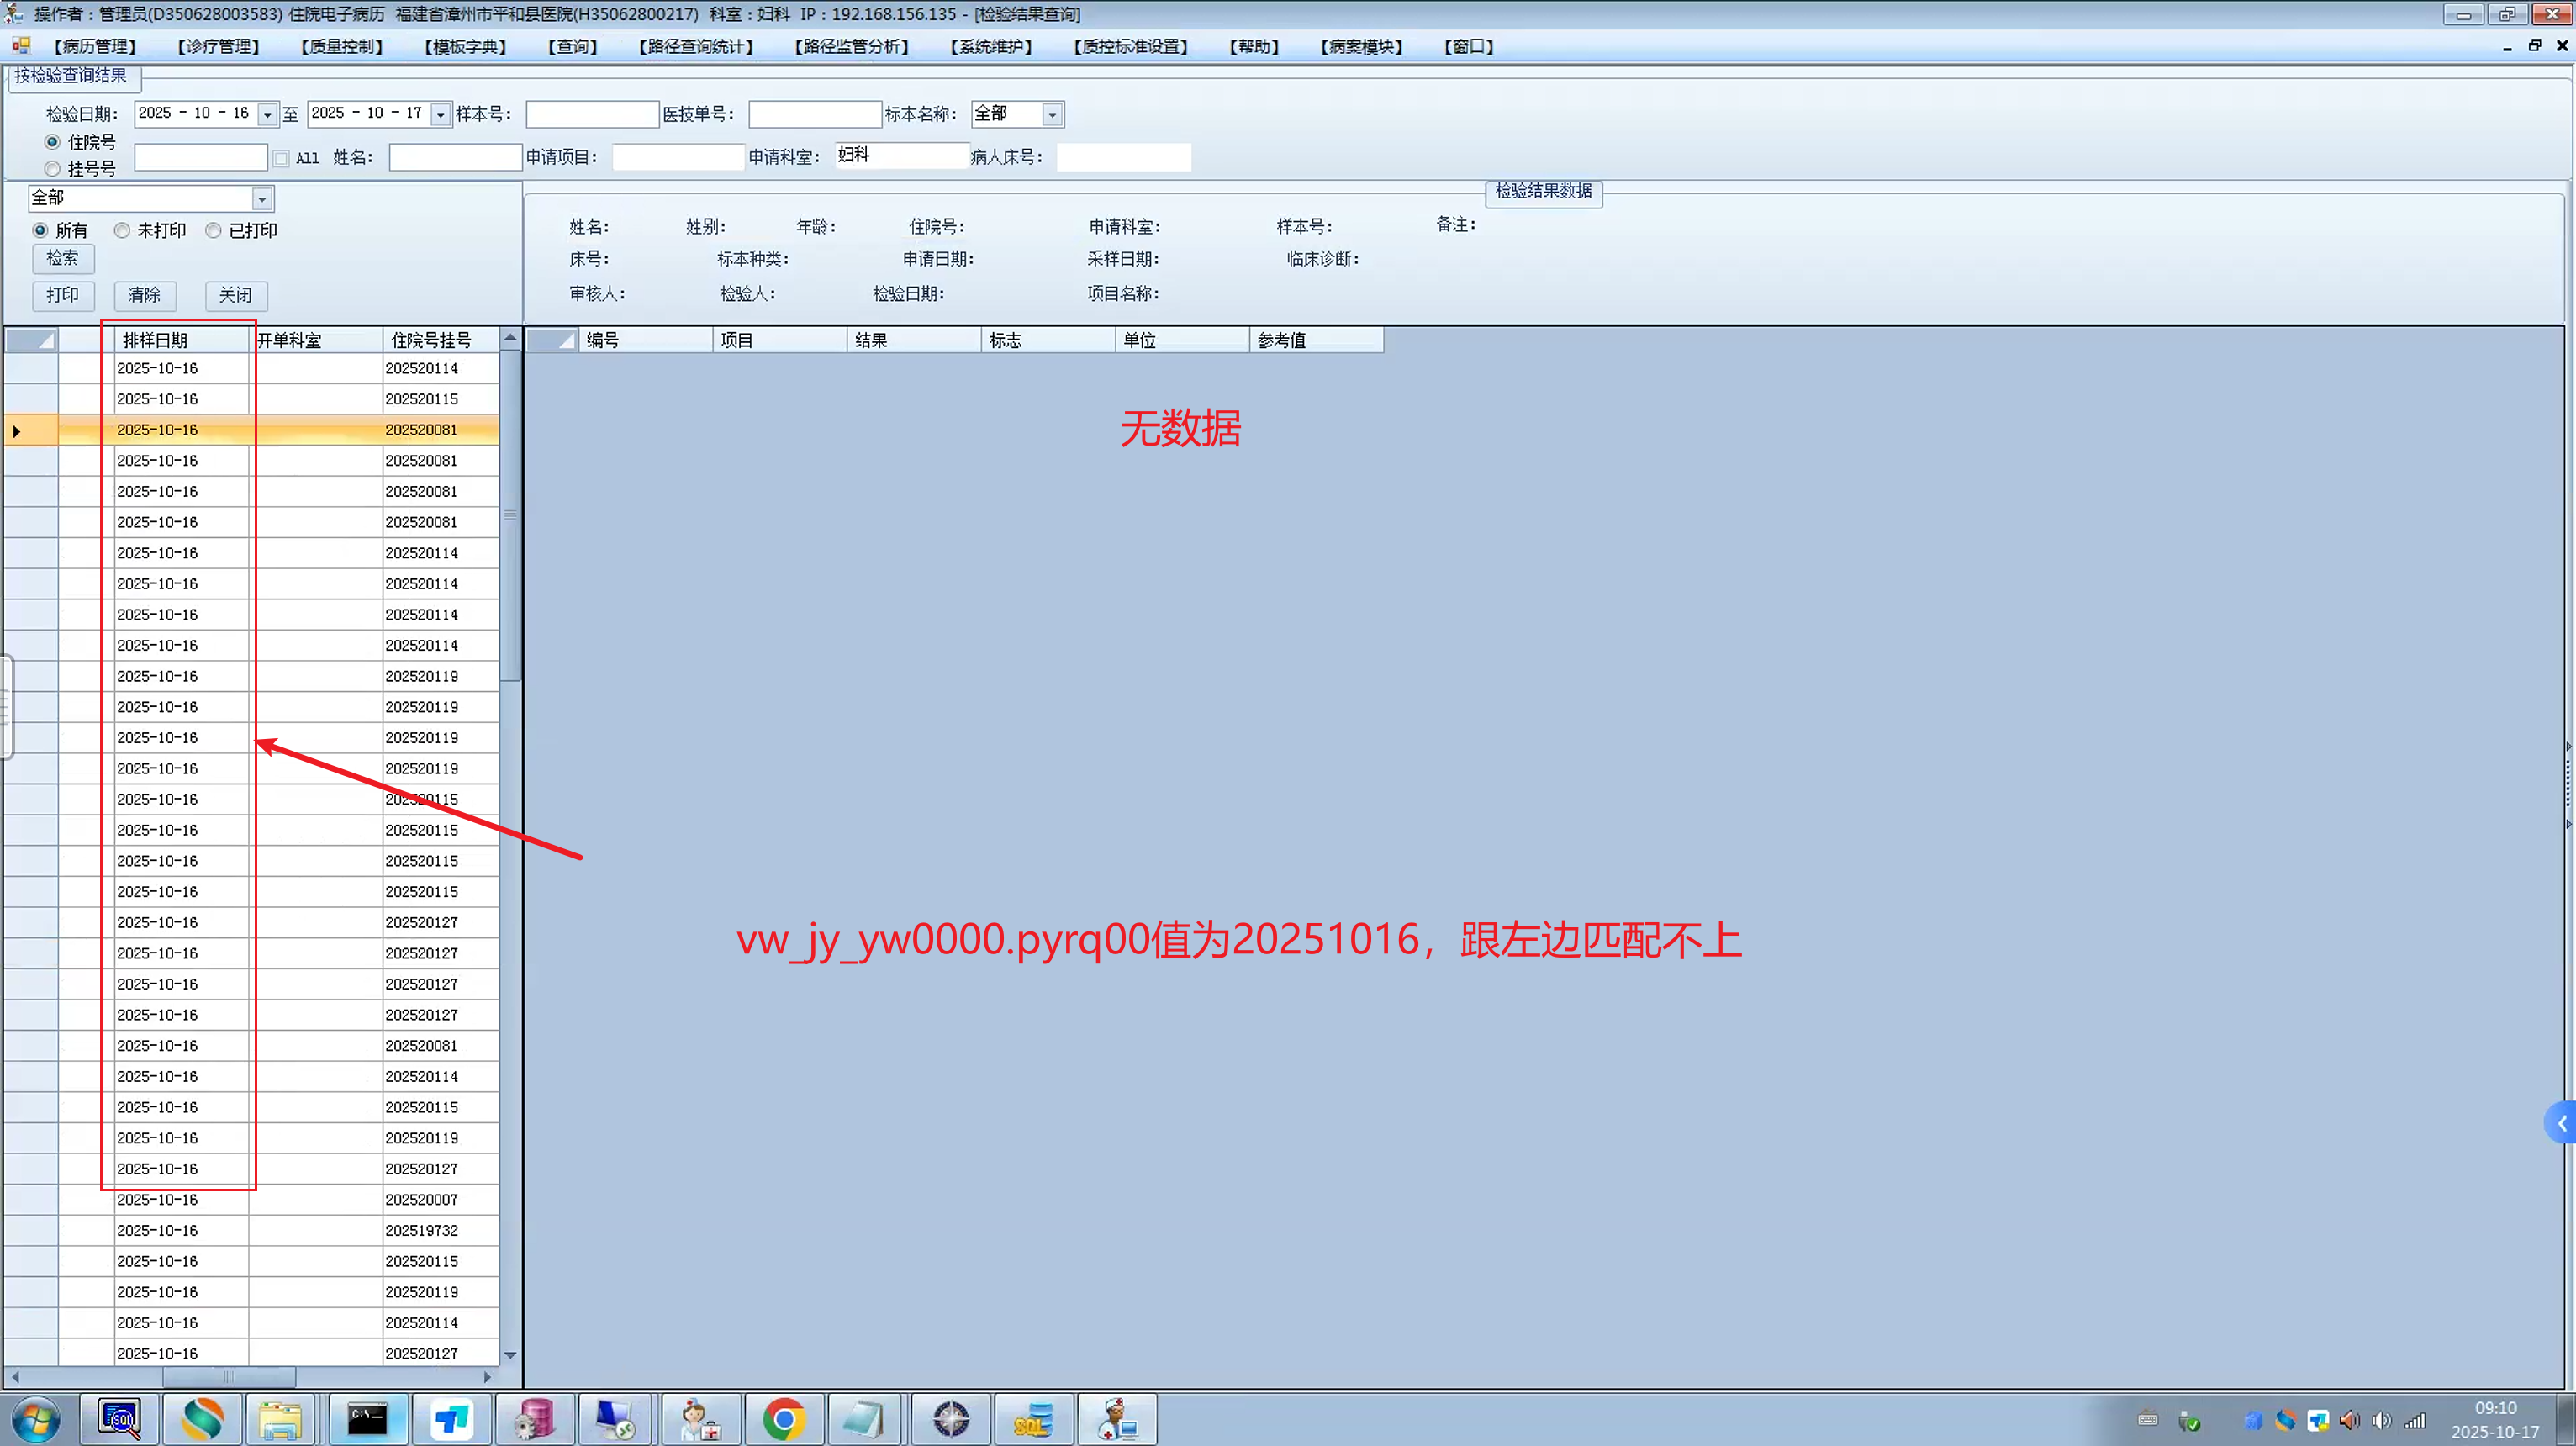Viewport: 2576px width, 1446px height.
Task: Open the start date picker dropdown arrow
Action: click(x=267, y=115)
